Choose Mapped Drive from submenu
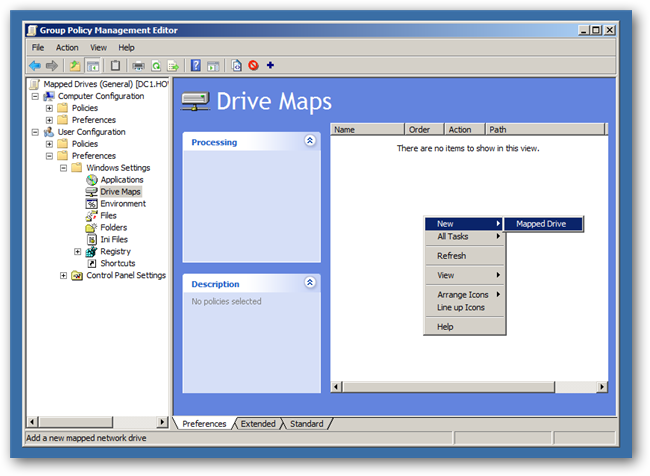The height and width of the screenshot is (476, 650). pos(541,224)
